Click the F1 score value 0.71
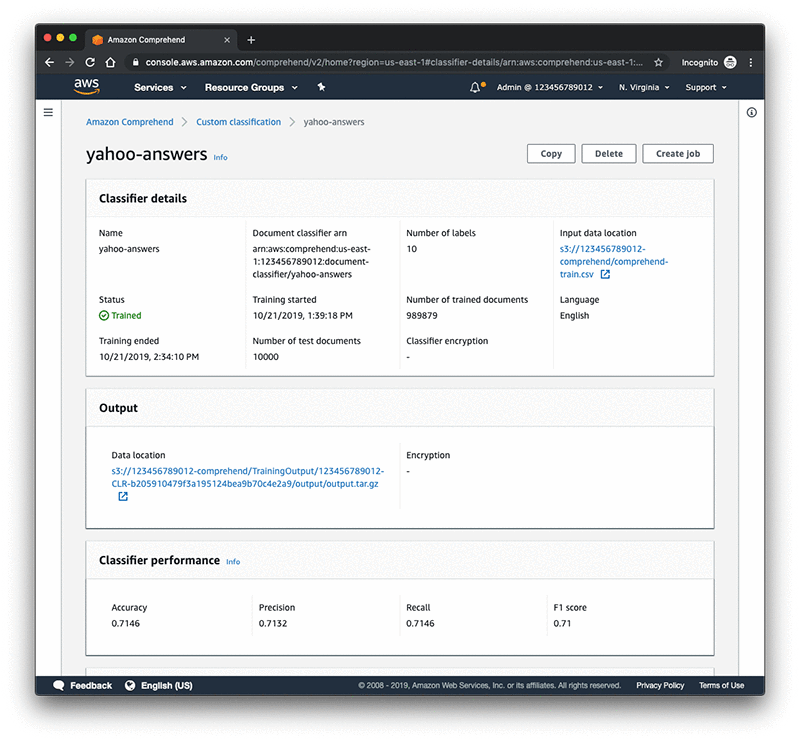The height and width of the screenshot is (742, 800). coord(562,623)
